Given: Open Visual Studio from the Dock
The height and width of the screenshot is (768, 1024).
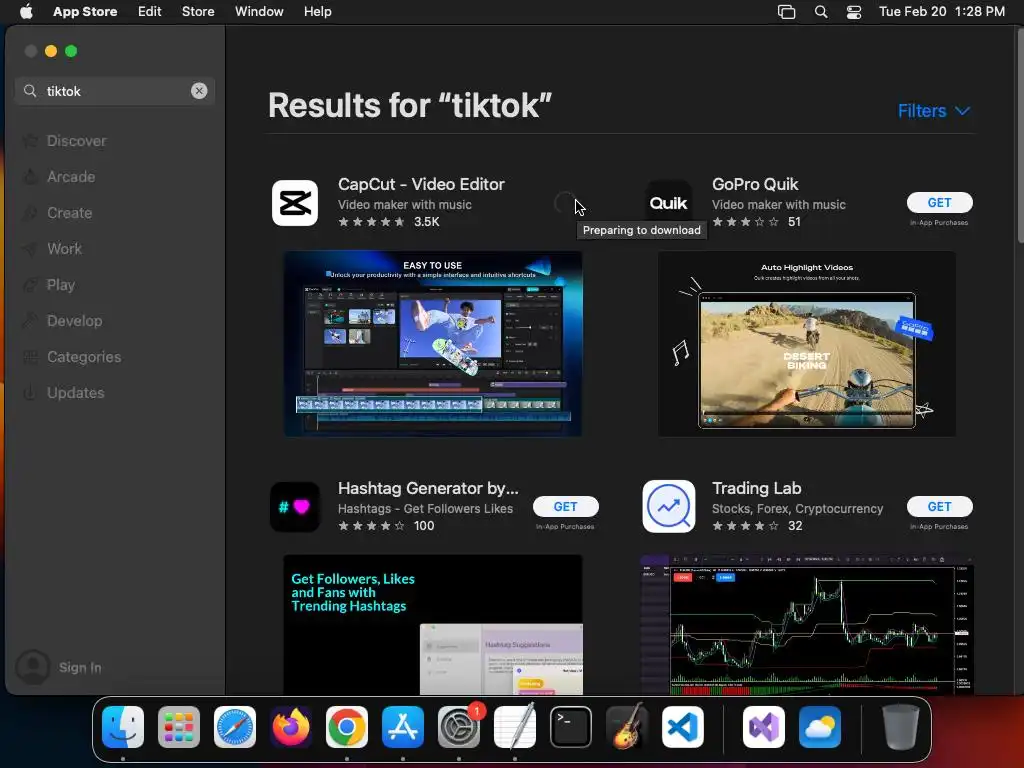Looking at the screenshot, I should [764, 727].
